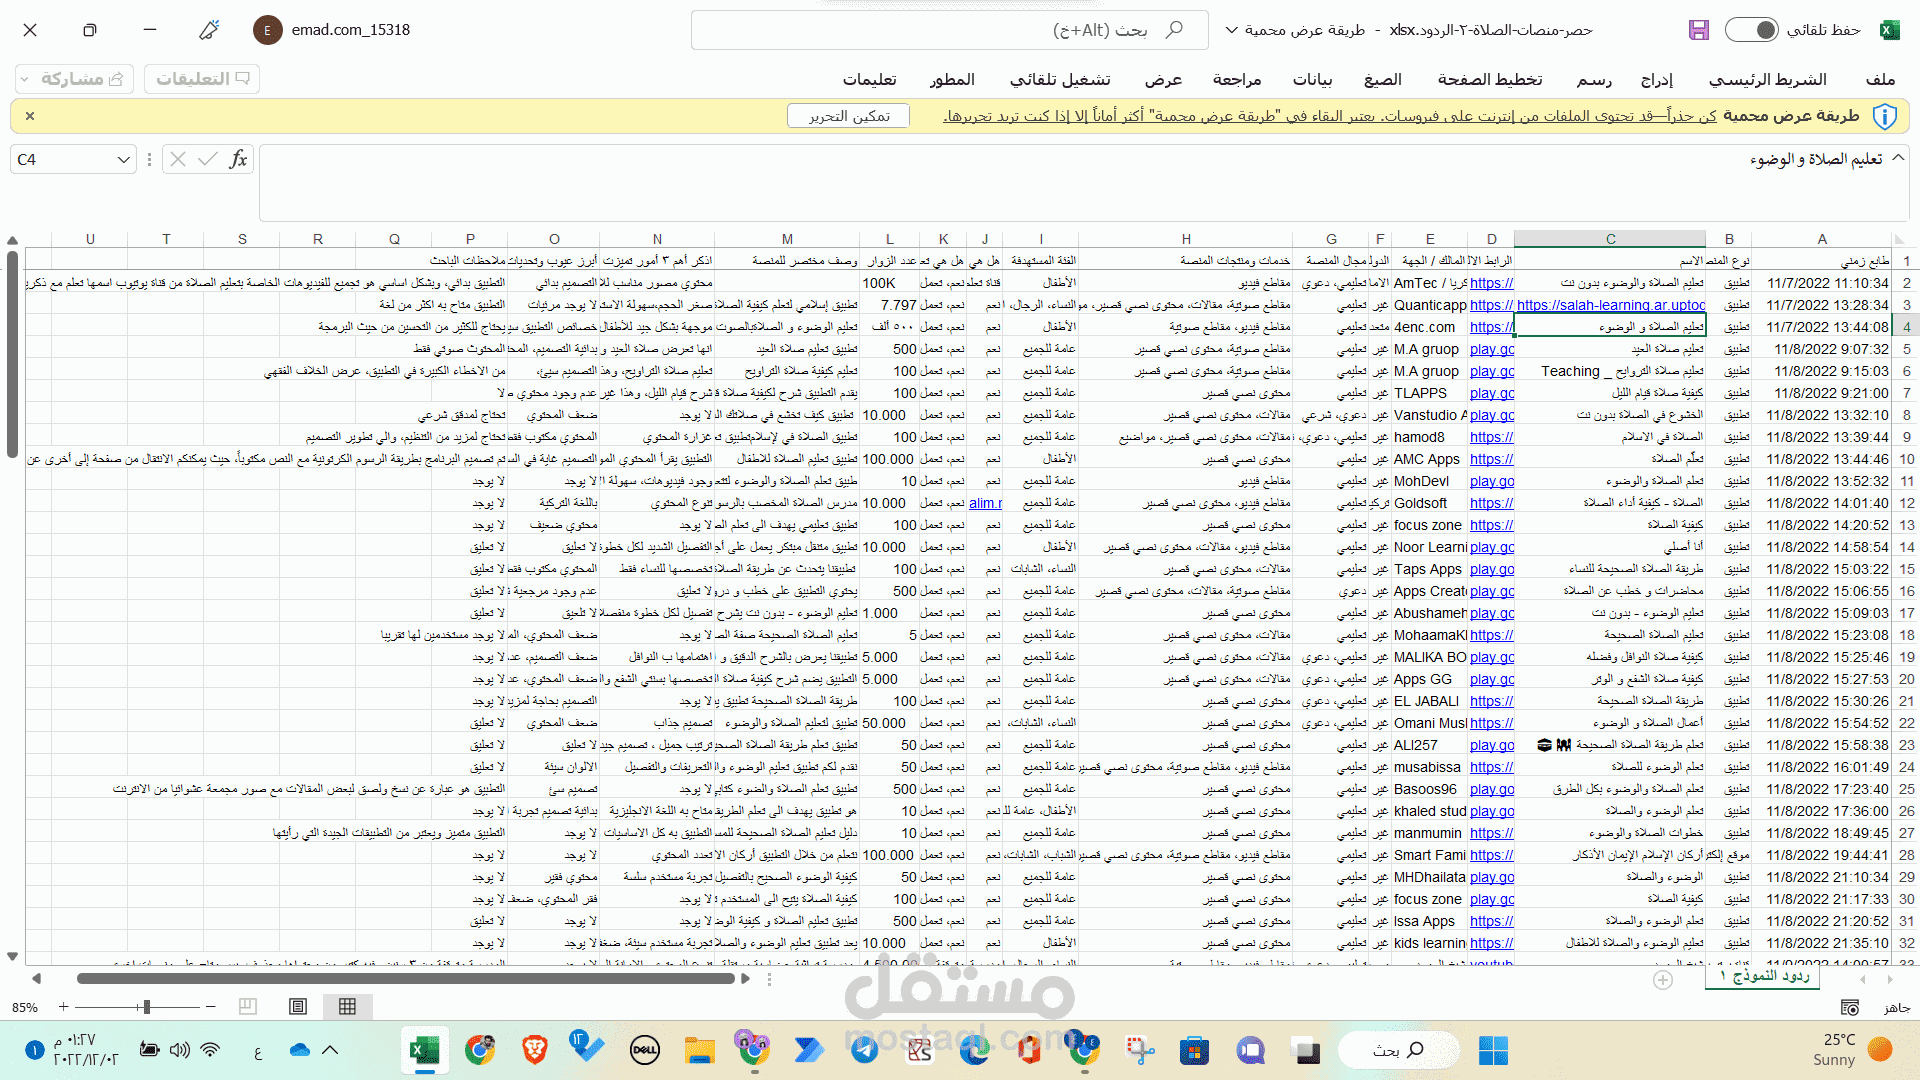Image resolution: width=1920 pixels, height=1080 pixels.
Task: Open the pen ink mode icon
Action: click(x=209, y=30)
